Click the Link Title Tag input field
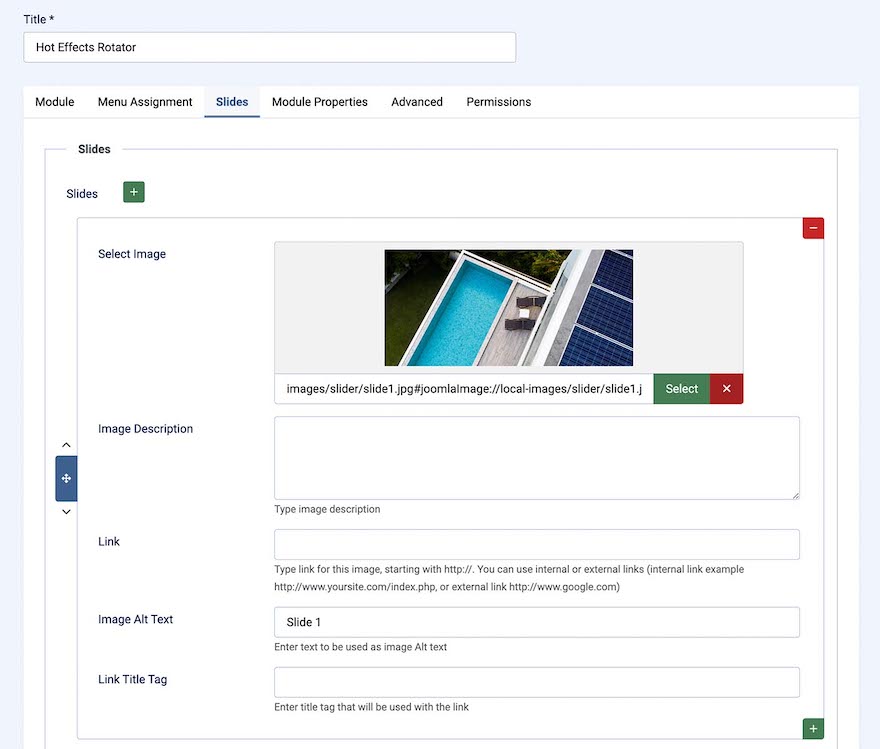This screenshot has height=749, width=880. point(537,682)
